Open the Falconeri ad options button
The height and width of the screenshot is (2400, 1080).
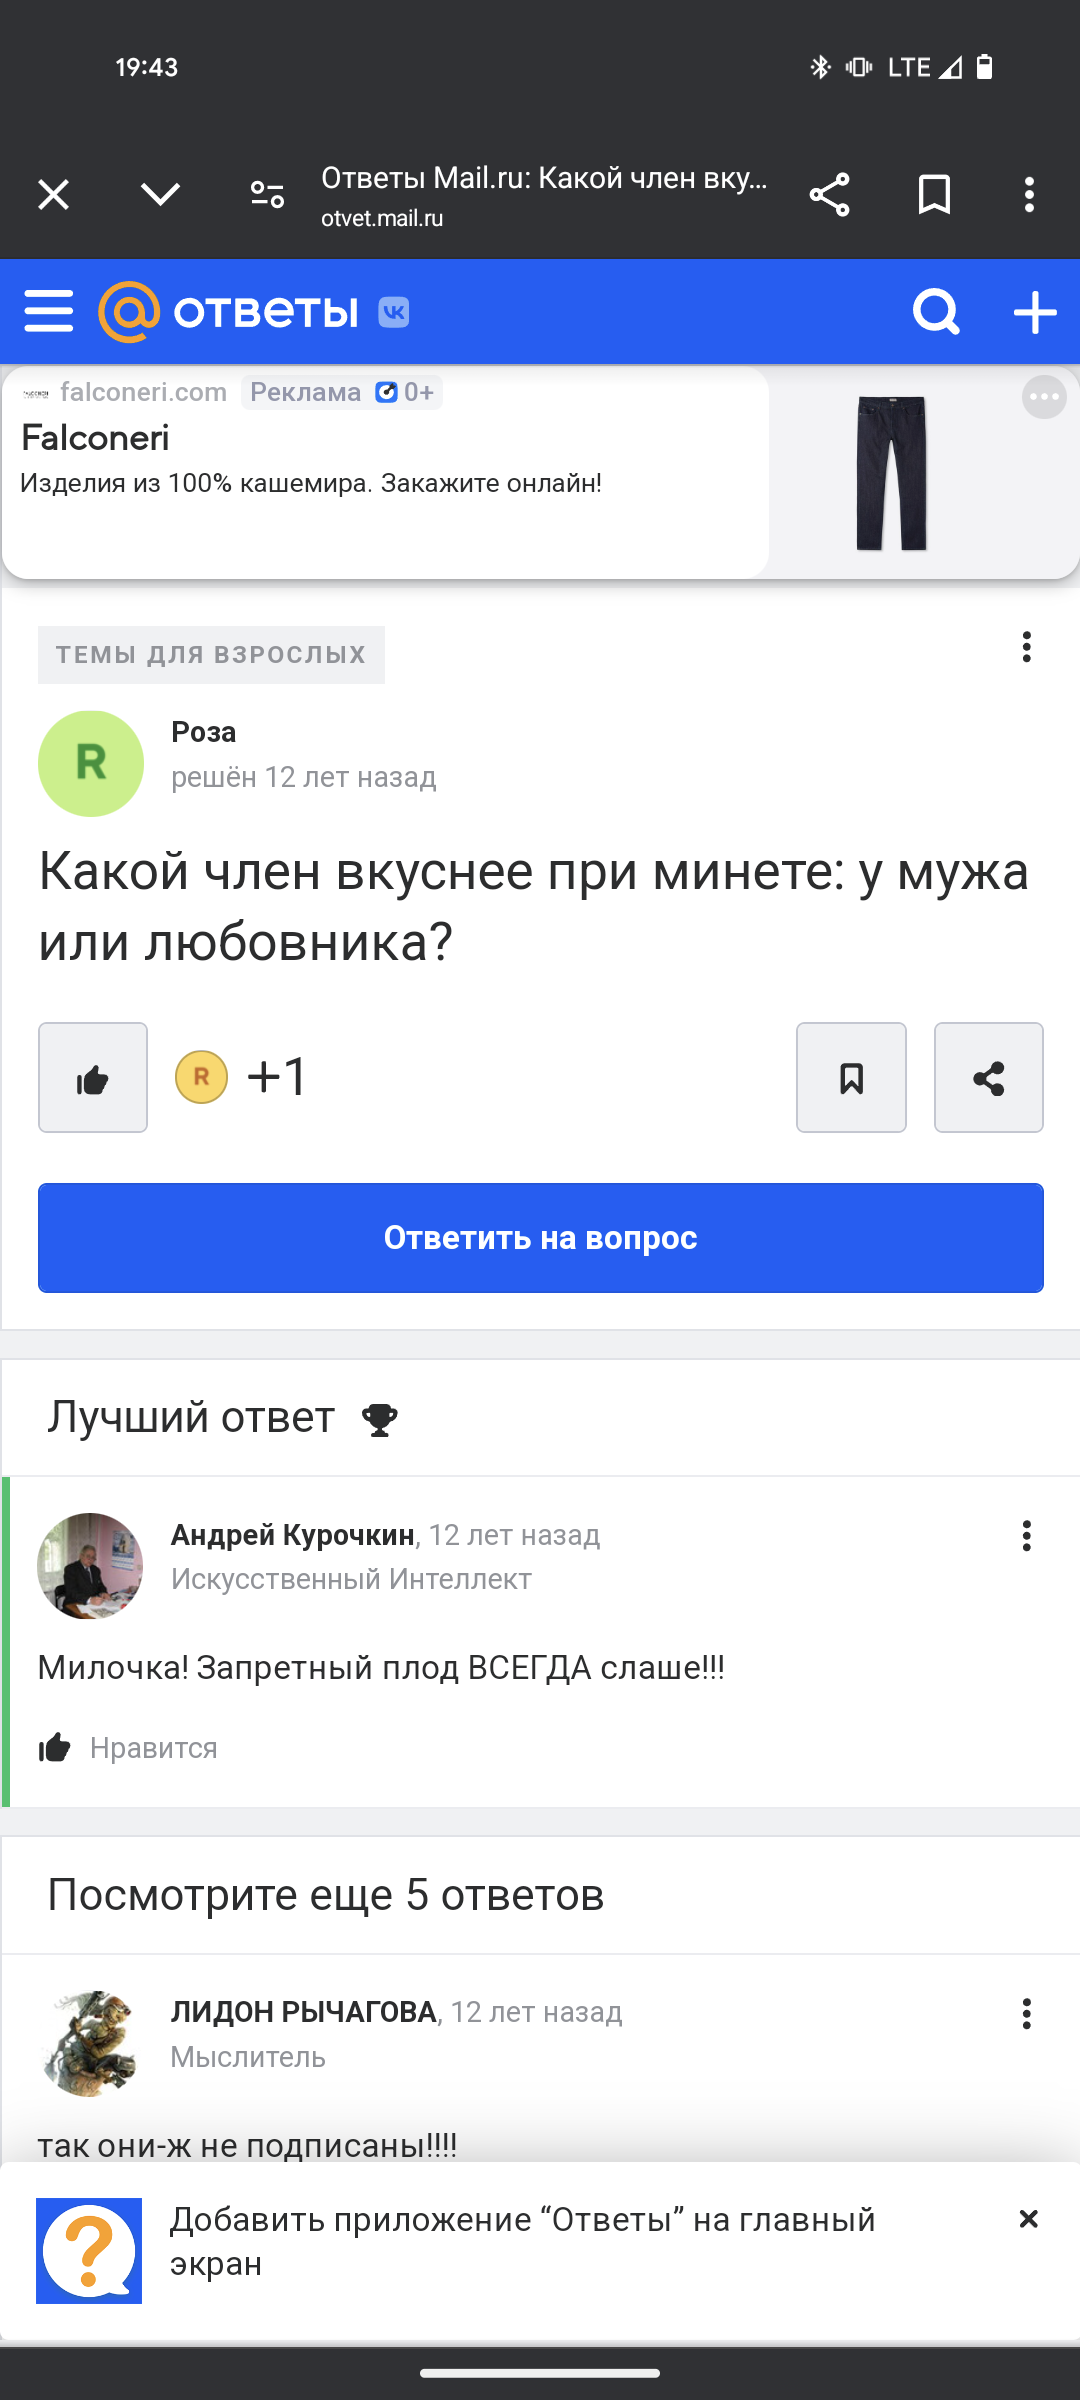1044,398
